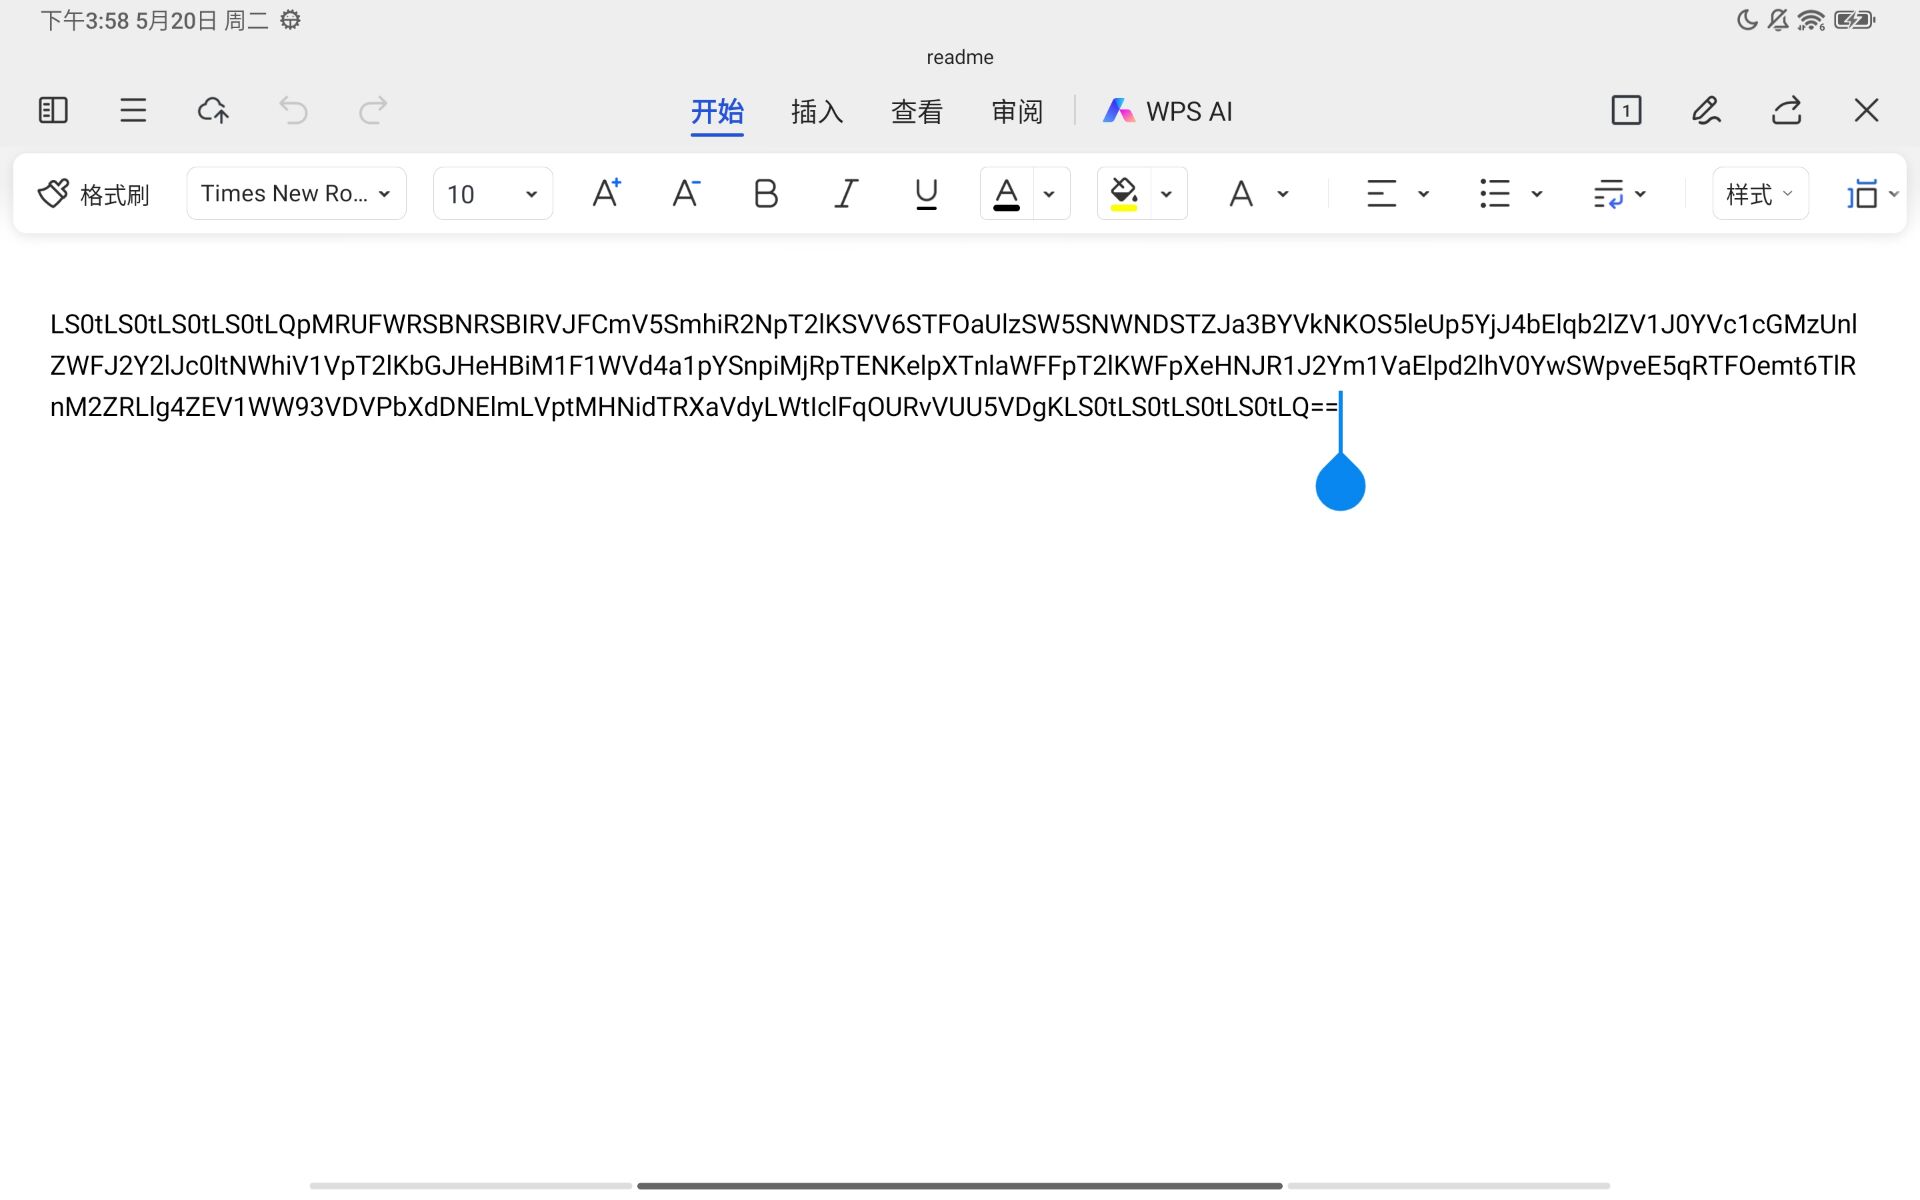Undo the last action
The width and height of the screenshot is (1920, 1200).
(293, 110)
